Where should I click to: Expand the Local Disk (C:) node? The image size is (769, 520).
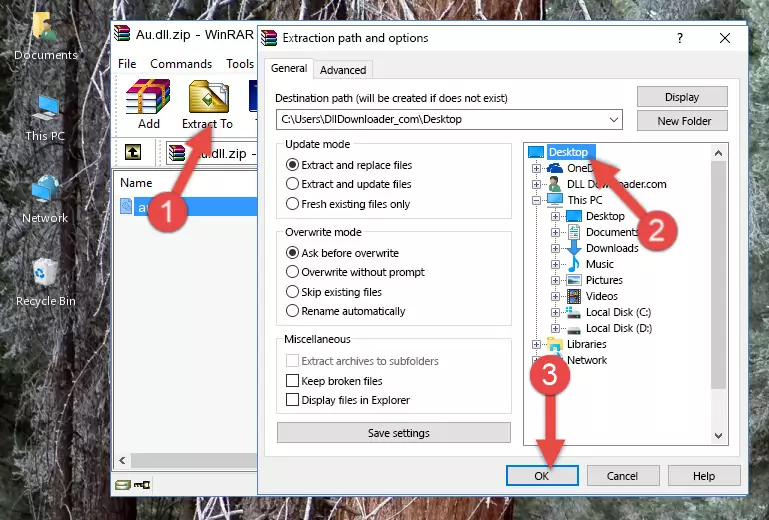pos(555,312)
